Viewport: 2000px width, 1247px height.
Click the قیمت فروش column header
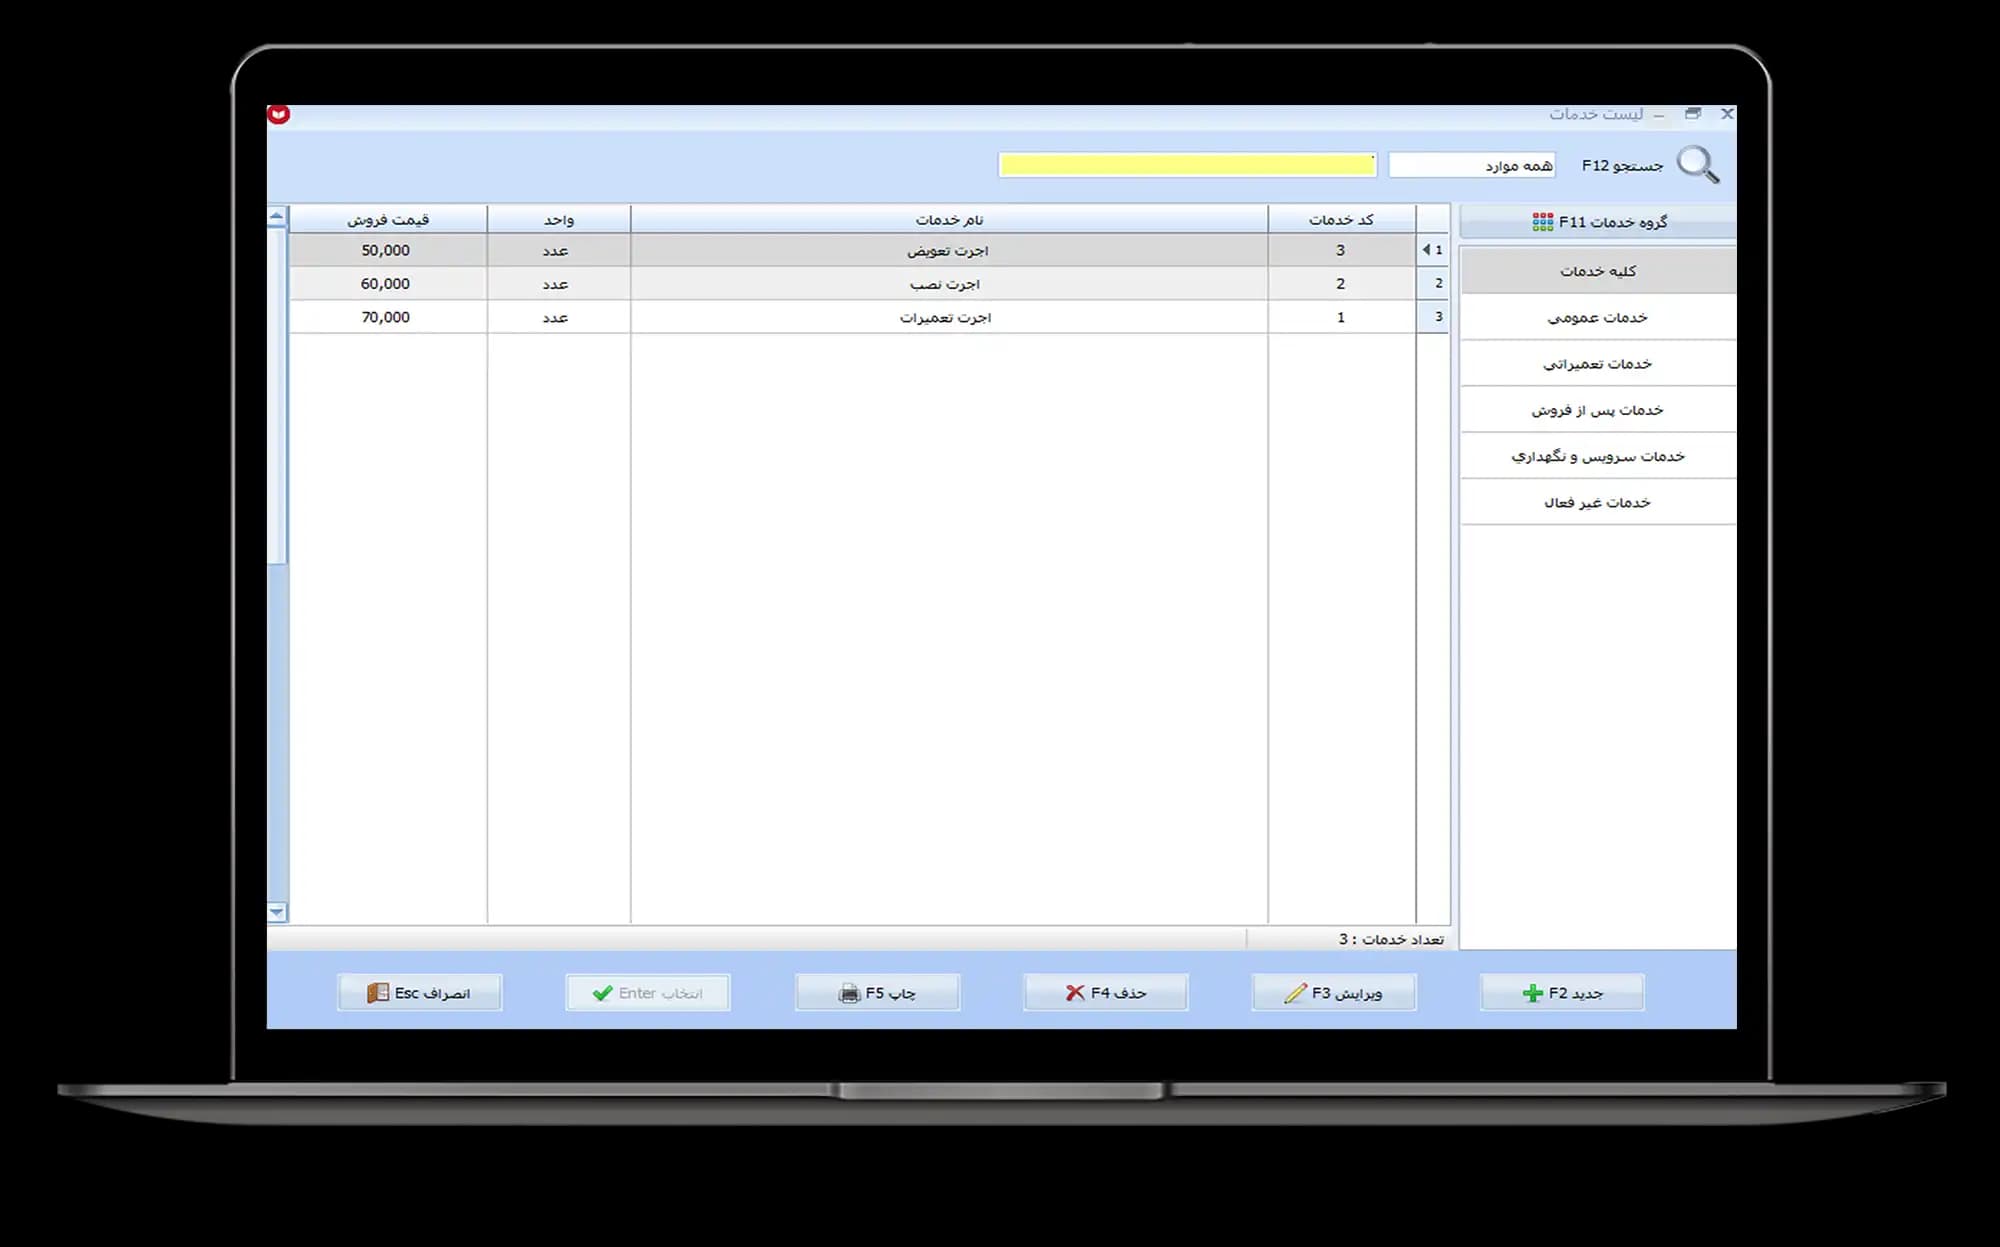pos(388,220)
